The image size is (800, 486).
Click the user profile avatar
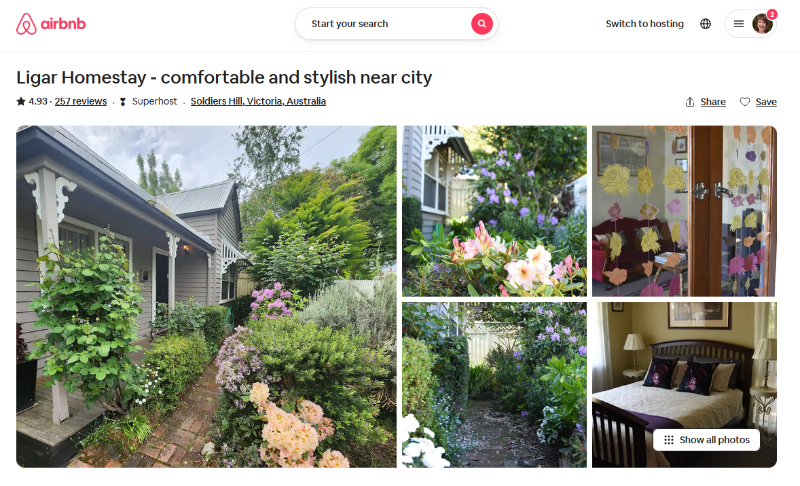pos(762,23)
